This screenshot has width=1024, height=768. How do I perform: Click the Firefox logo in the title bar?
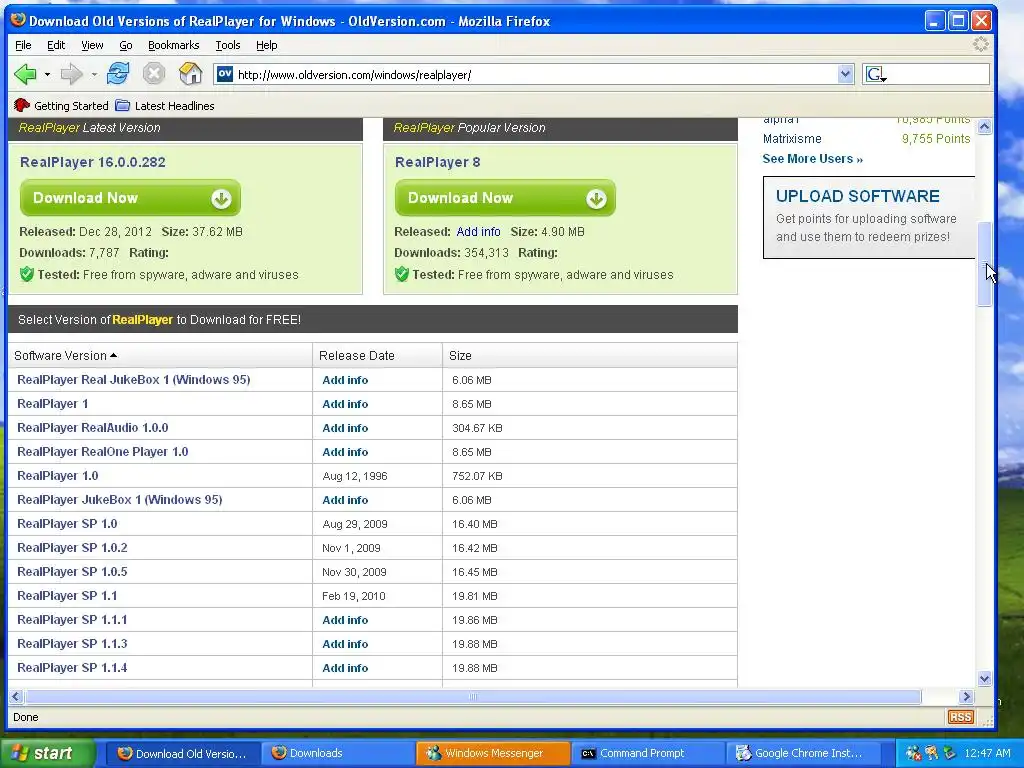pos(18,20)
